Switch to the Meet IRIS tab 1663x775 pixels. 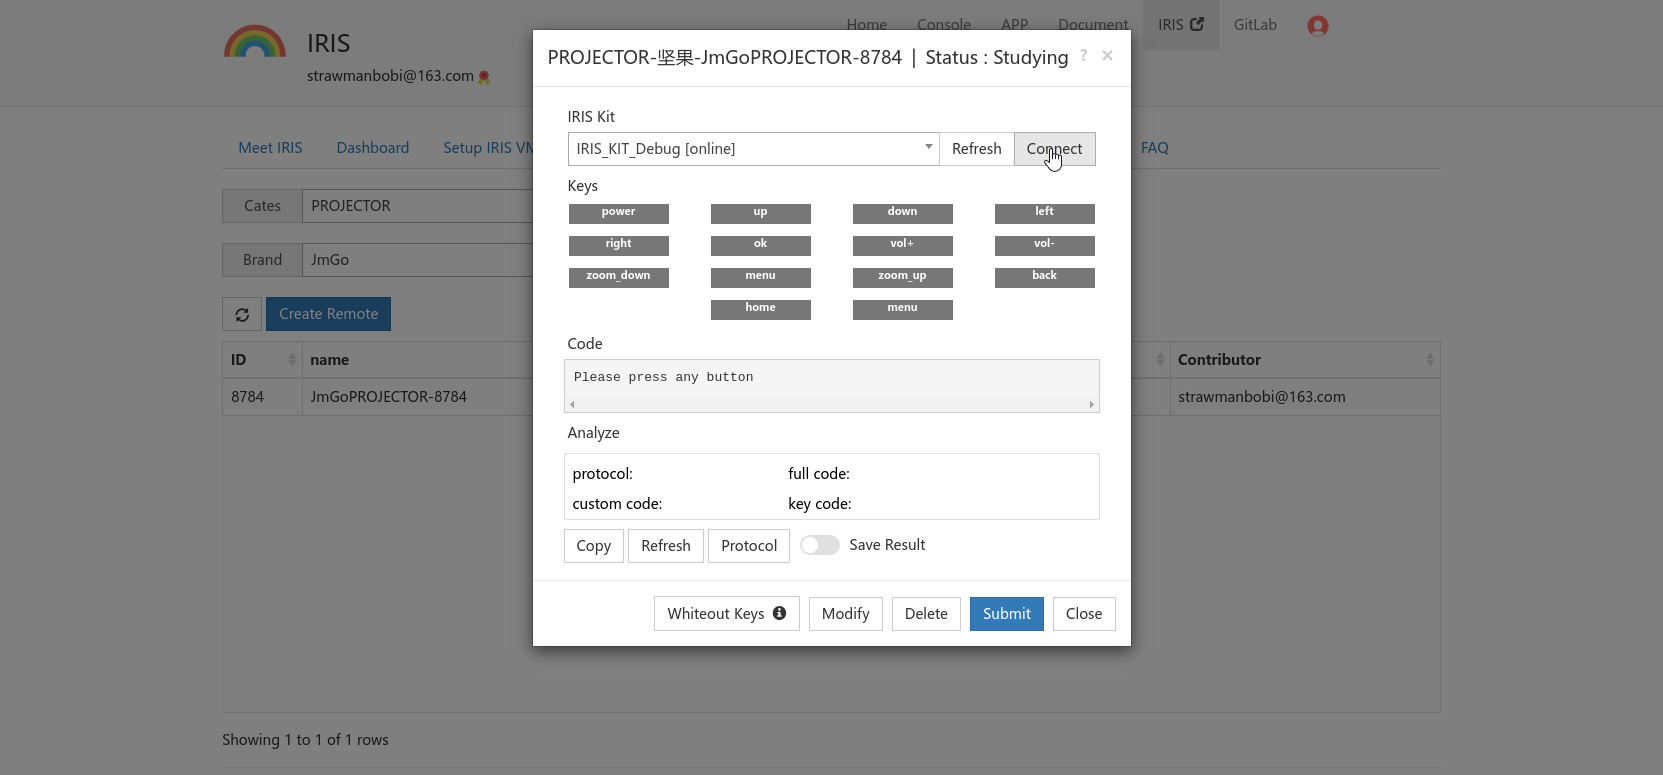pos(270,148)
